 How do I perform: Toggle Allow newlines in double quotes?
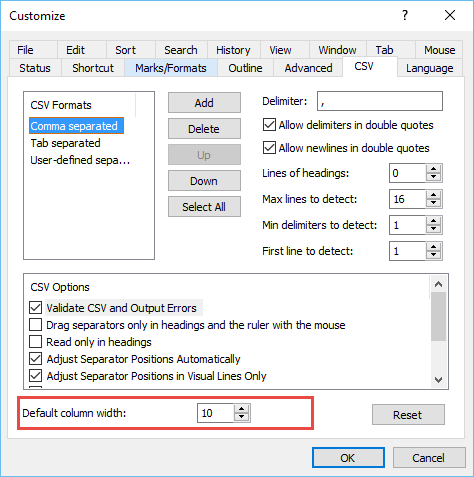[269, 148]
